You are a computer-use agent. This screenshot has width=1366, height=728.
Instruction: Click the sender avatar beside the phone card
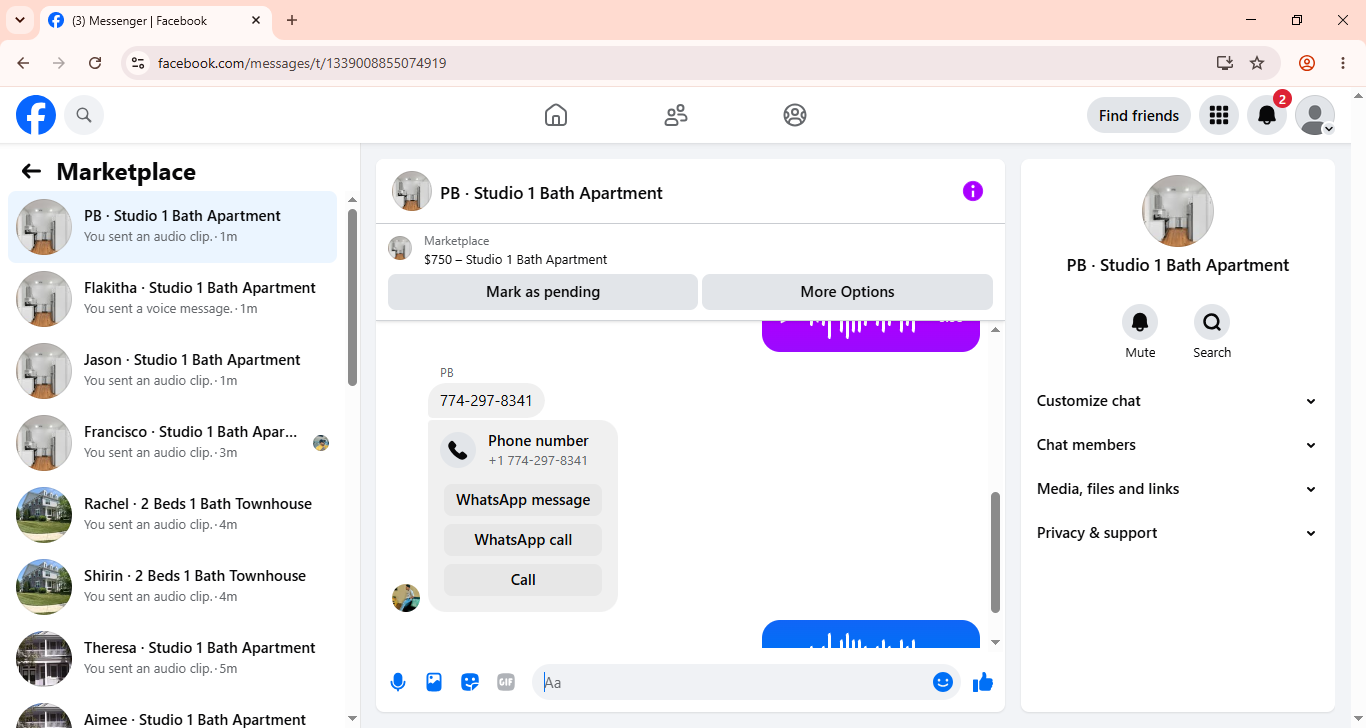[x=406, y=598]
